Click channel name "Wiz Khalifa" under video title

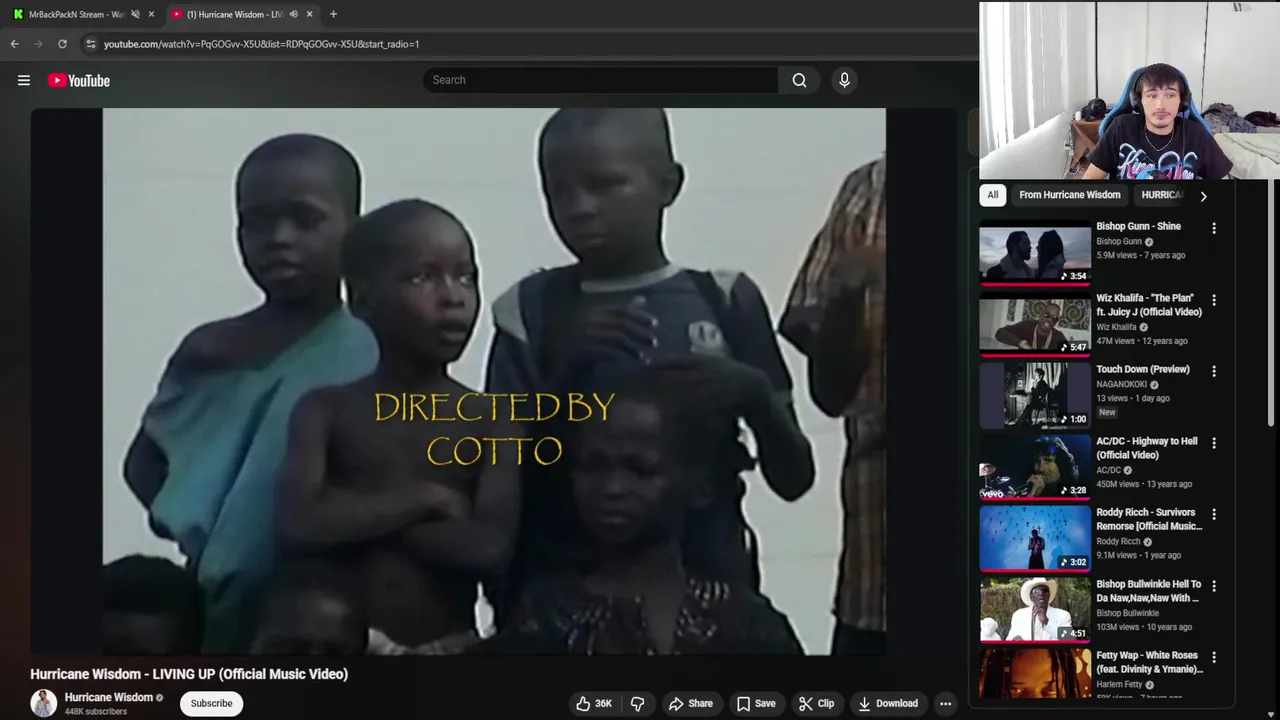(x=1116, y=327)
